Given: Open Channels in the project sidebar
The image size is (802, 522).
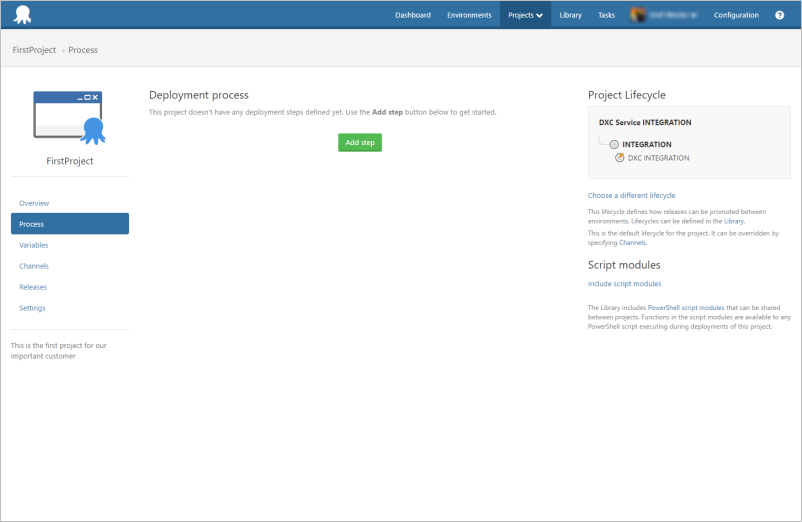Looking at the screenshot, I should (34, 266).
